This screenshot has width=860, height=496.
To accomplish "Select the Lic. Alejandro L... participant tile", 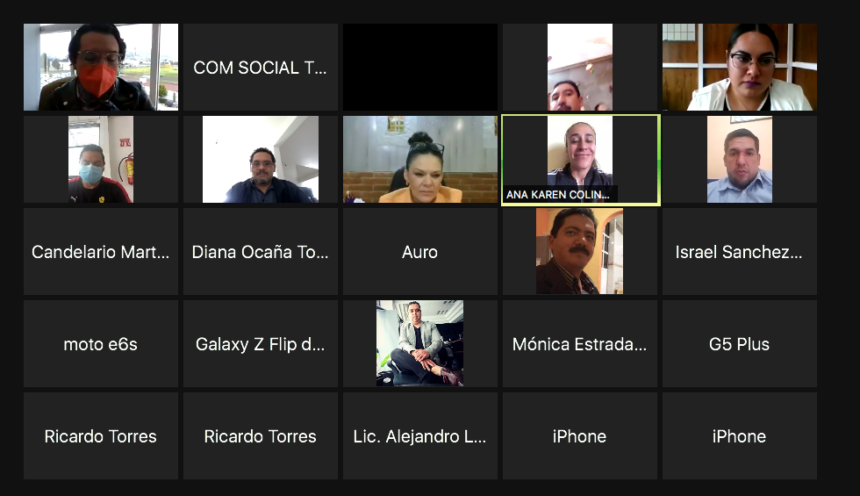I will [x=420, y=436].
